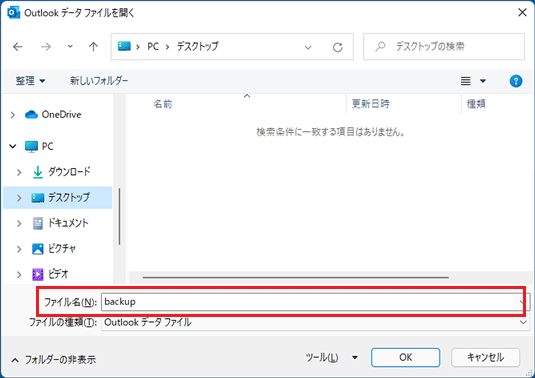The height and width of the screenshot is (378, 535).
Task: Create a folder with 新しいフォルダー
Action: pos(99,81)
